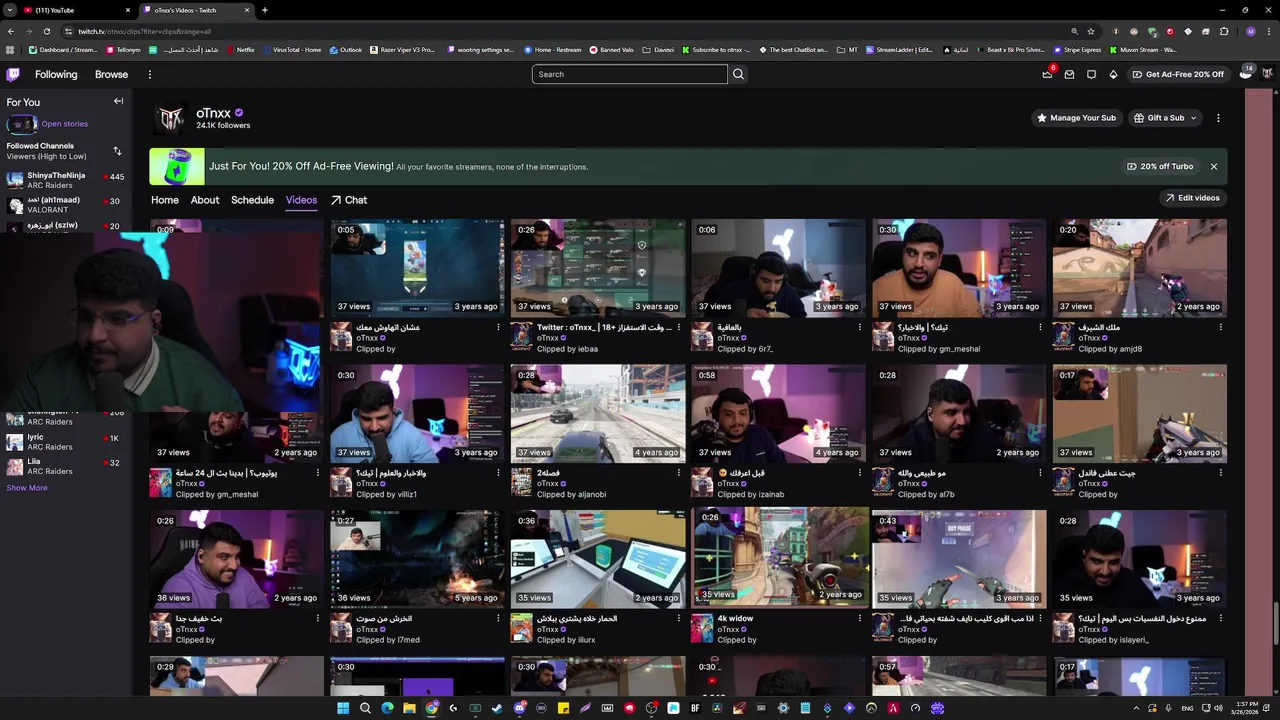Open options for the 'ملك الشيرف' clip

(x=1220, y=327)
